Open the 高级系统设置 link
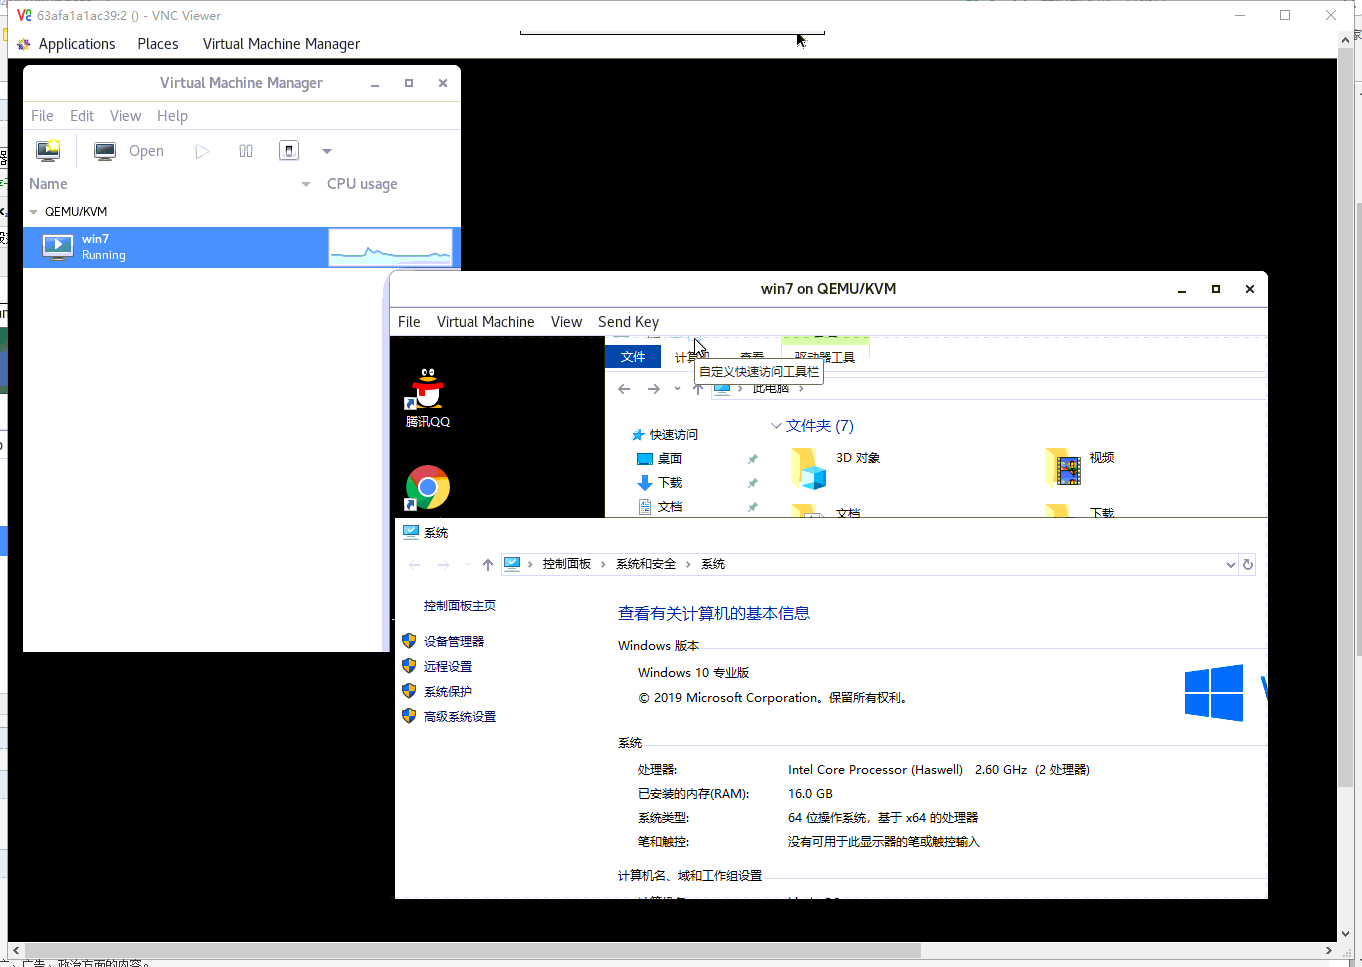This screenshot has height=967, width=1362. [x=460, y=717]
